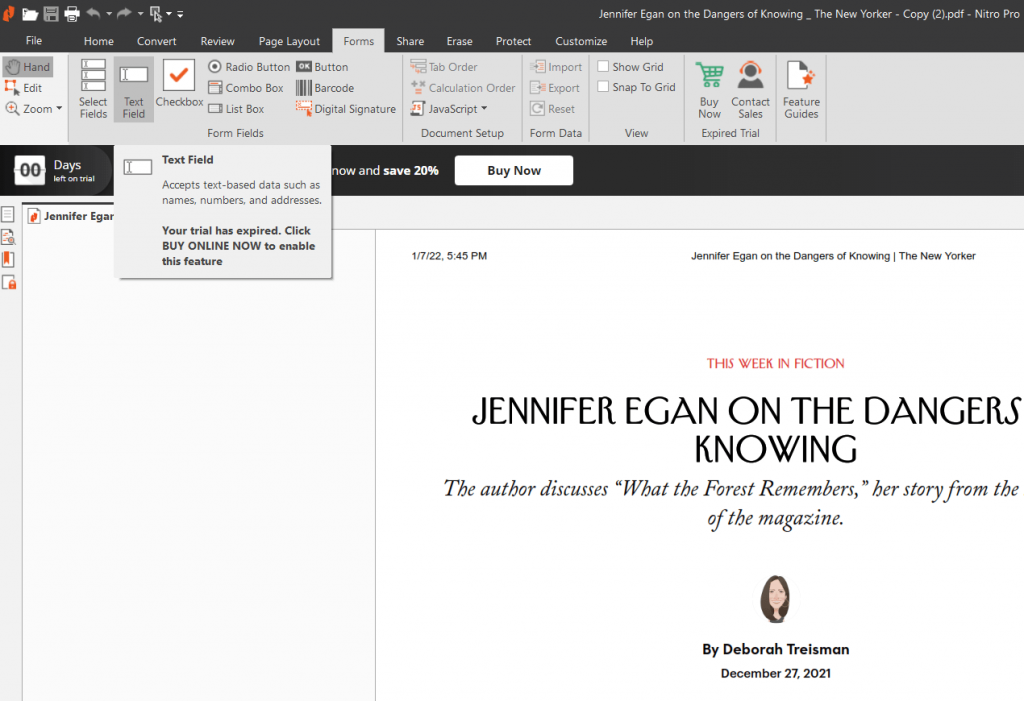Image resolution: width=1024 pixels, height=701 pixels.
Task: Select the Edit tool
Action: (24, 88)
